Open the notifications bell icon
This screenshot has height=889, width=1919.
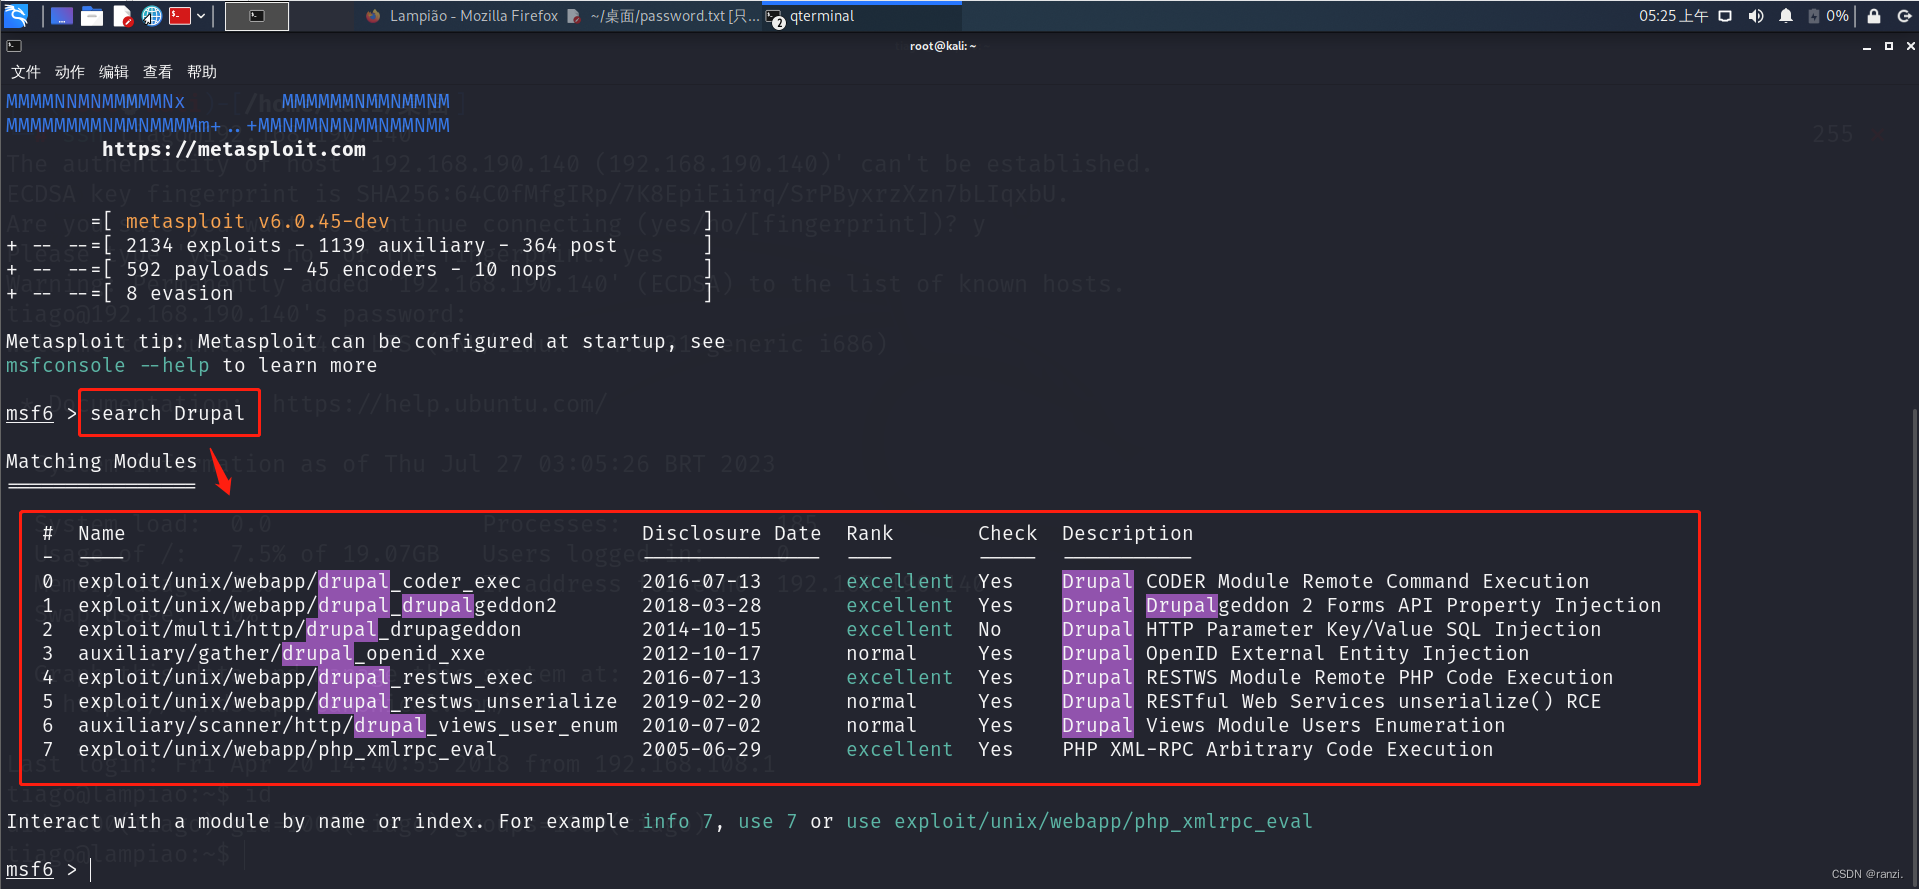1786,16
